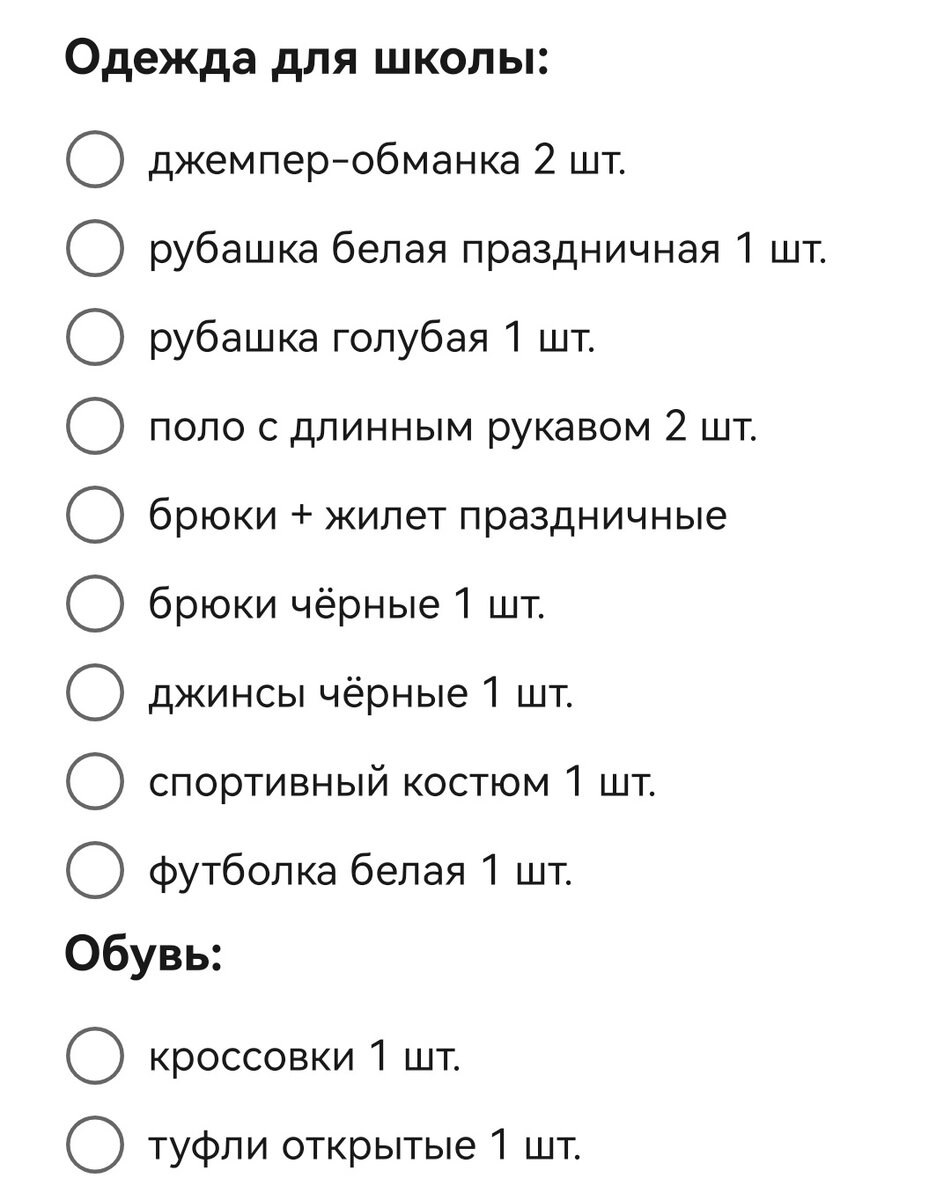The height and width of the screenshot is (1200, 951).
Task: Click the кроссовки 1 шт. text
Action: [x=305, y=1057]
